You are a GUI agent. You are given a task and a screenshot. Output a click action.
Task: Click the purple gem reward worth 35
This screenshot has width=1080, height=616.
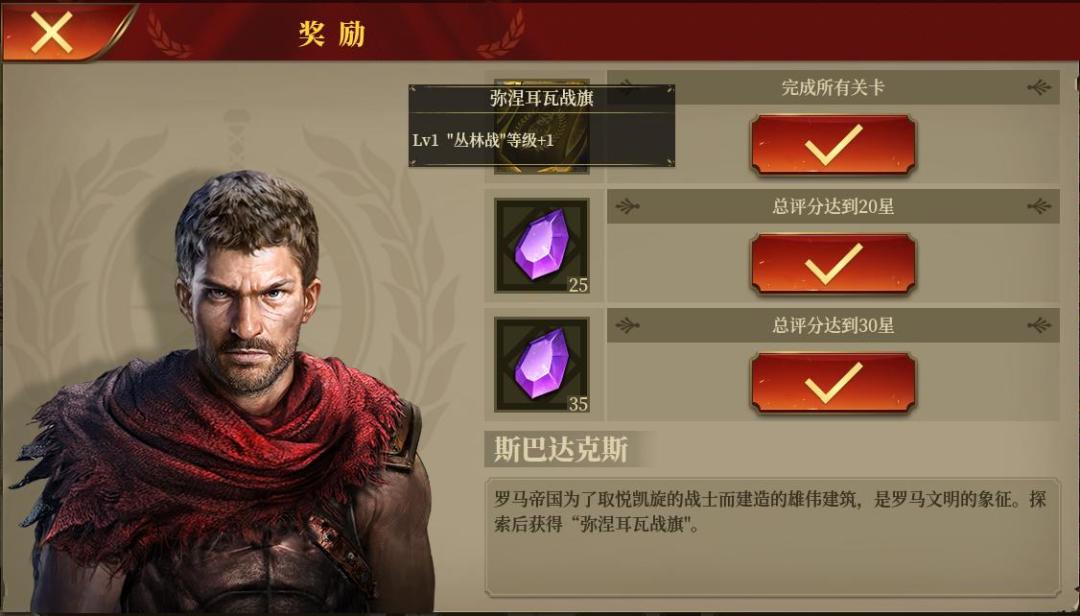542,365
